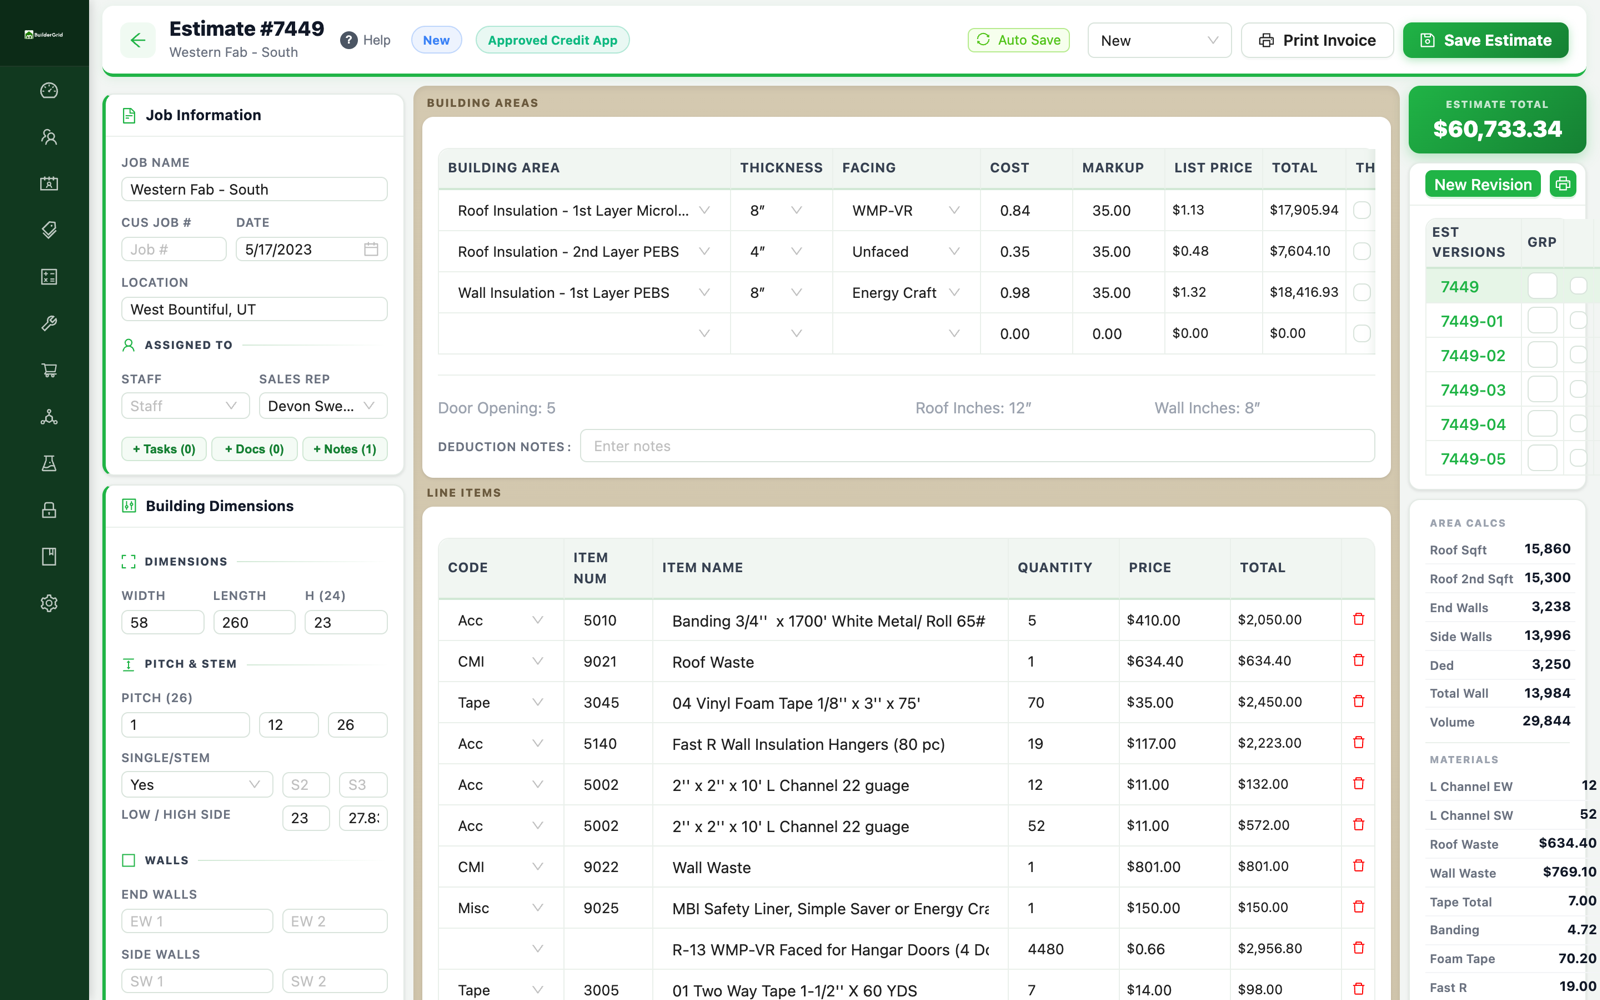Click the Save Estimate button
This screenshot has width=1600, height=1000.
pyautogui.click(x=1485, y=40)
